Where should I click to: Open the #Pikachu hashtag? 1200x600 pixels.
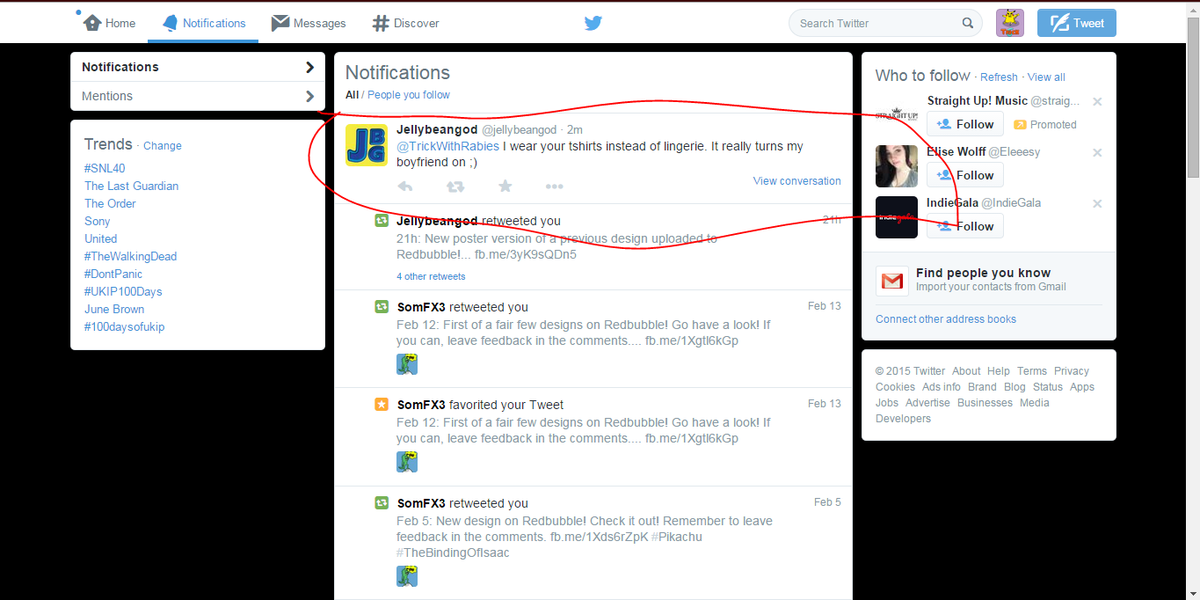click(x=678, y=537)
